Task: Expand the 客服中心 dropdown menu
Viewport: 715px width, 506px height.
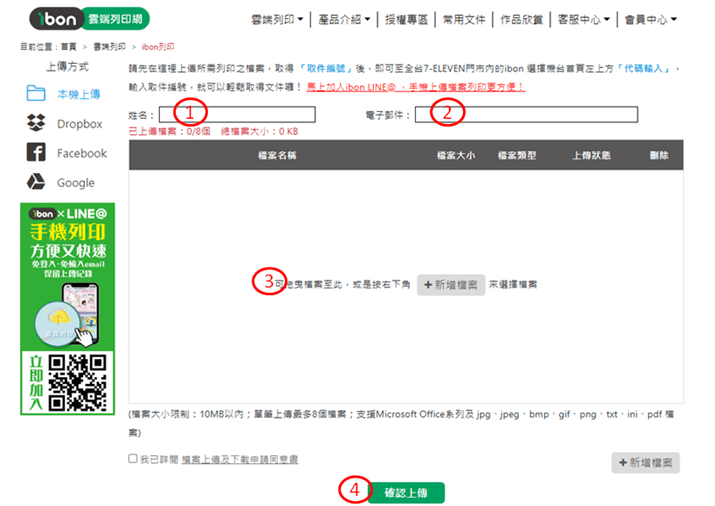Action: click(584, 20)
